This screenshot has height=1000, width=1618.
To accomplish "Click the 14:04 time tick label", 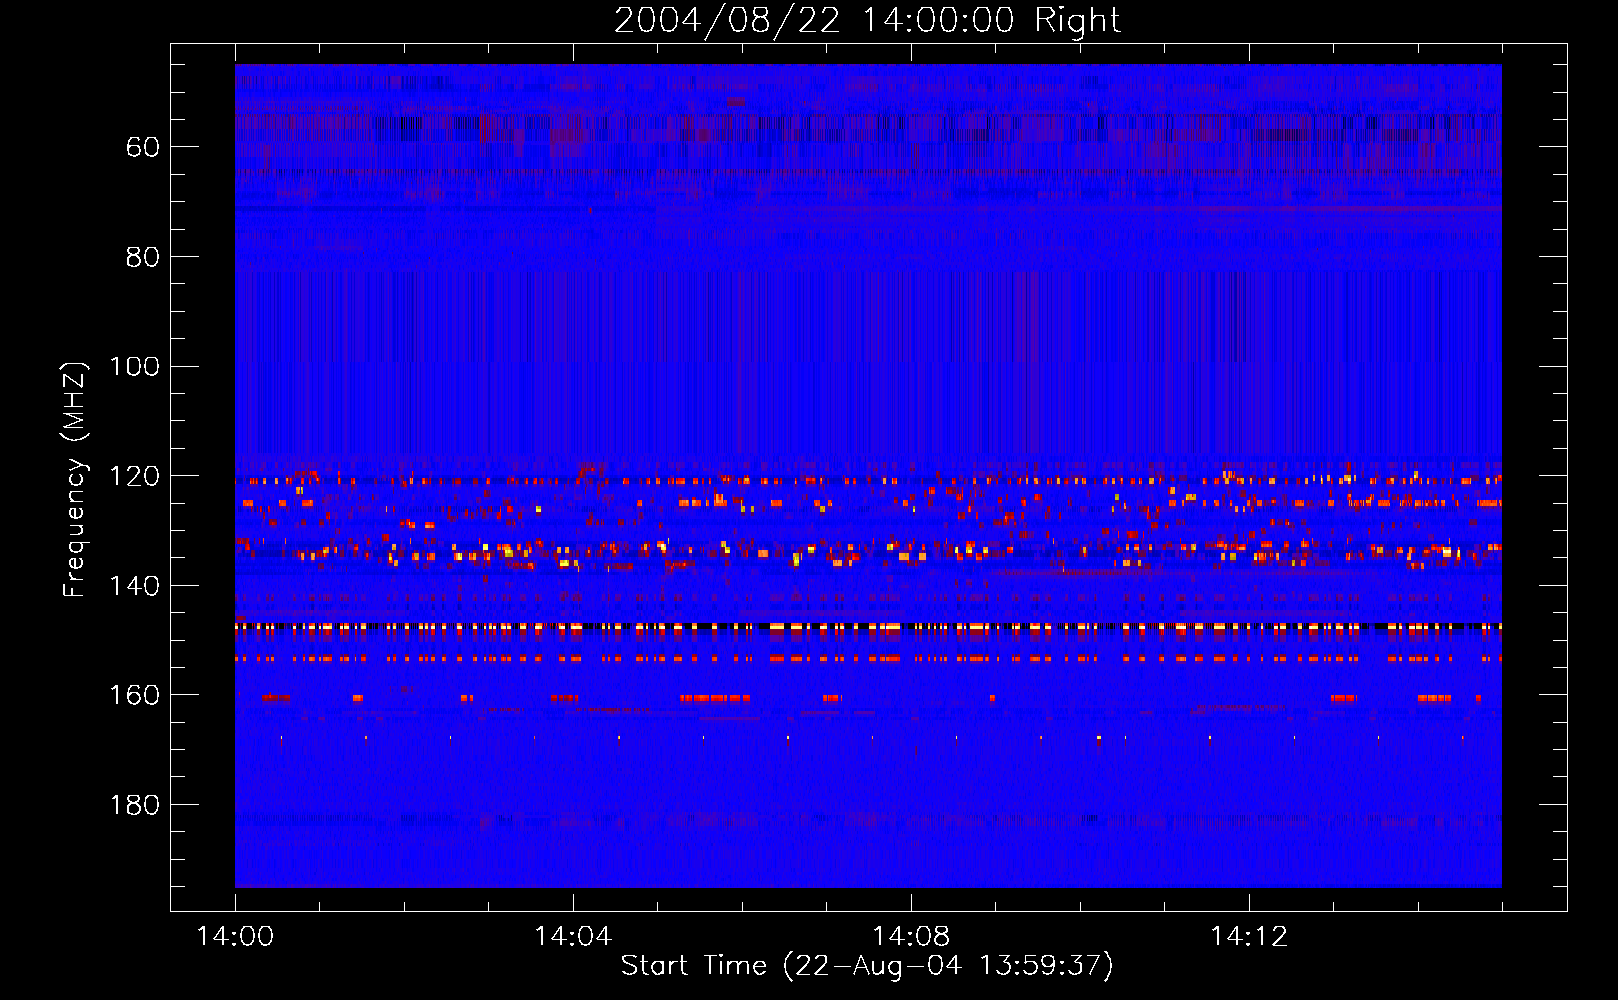I will 573,936.
